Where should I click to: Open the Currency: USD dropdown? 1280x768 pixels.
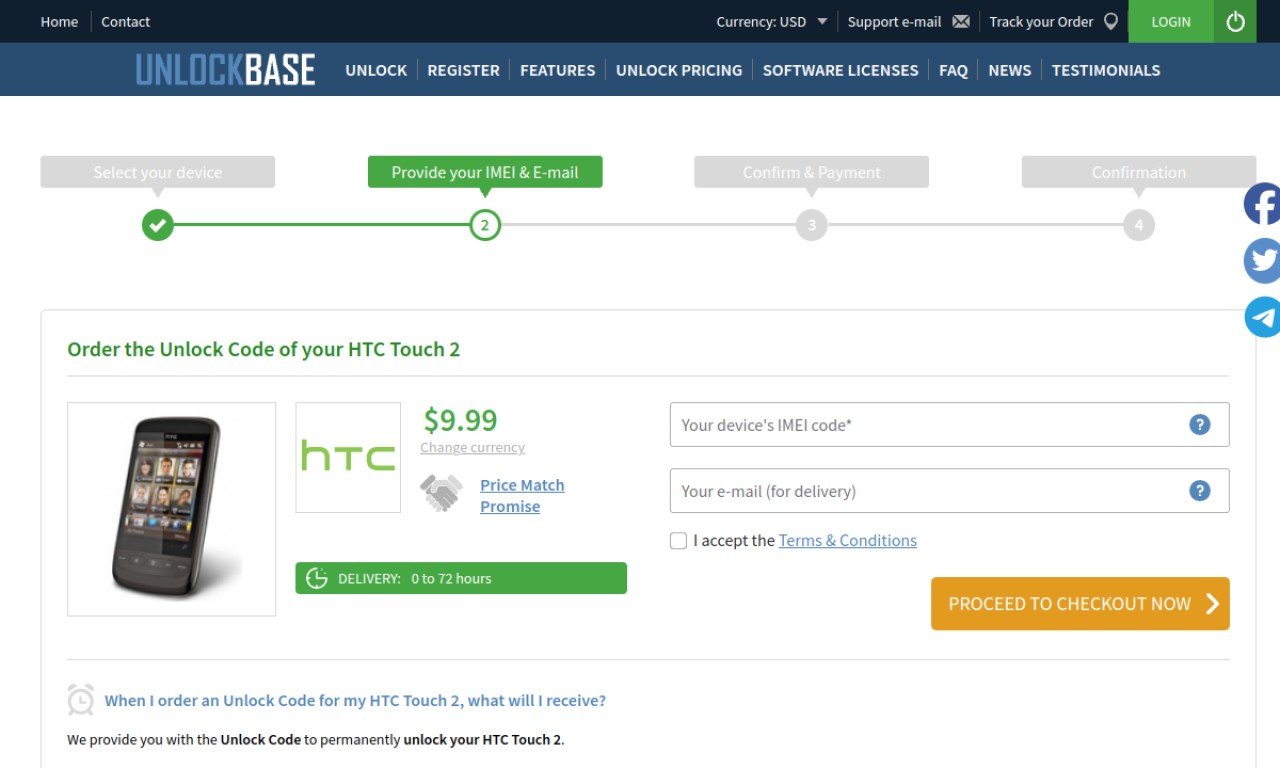click(x=771, y=21)
